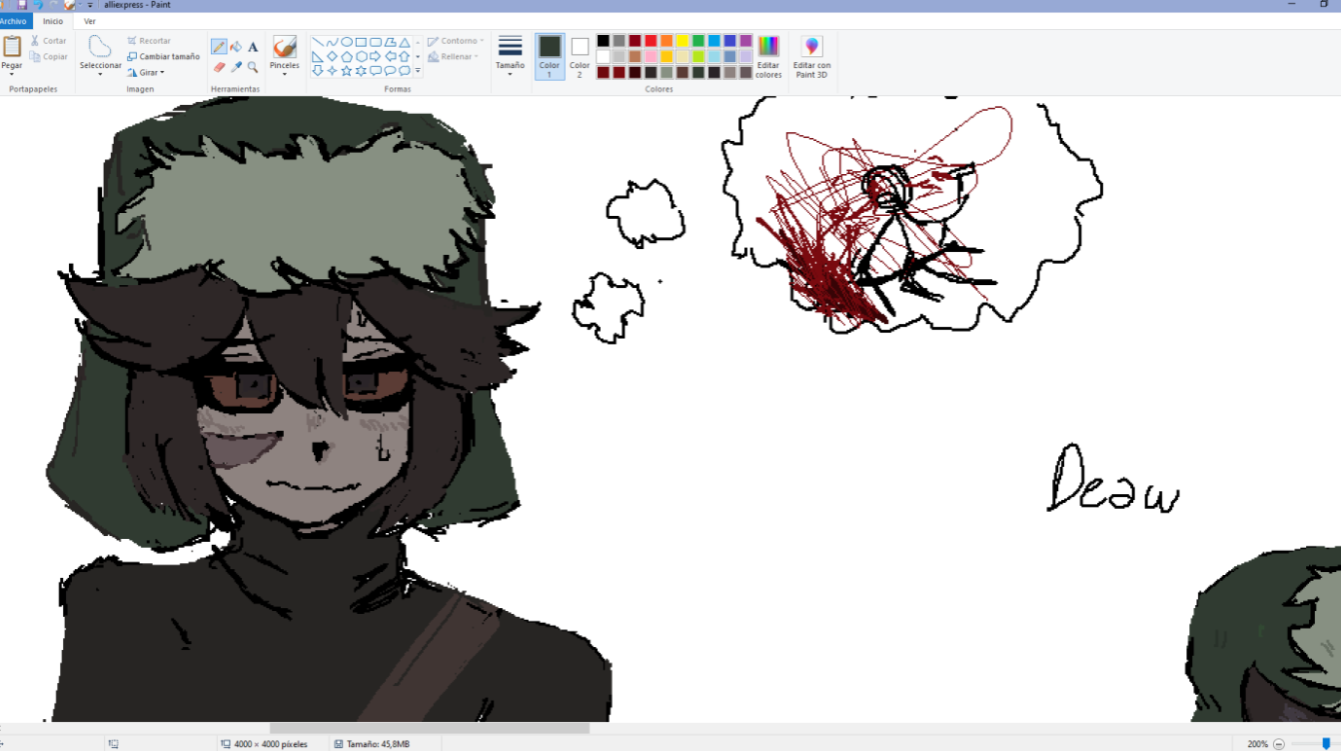Switch to the Ver tab
This screenshot has height=751, width=1341.
coord(90,21)
